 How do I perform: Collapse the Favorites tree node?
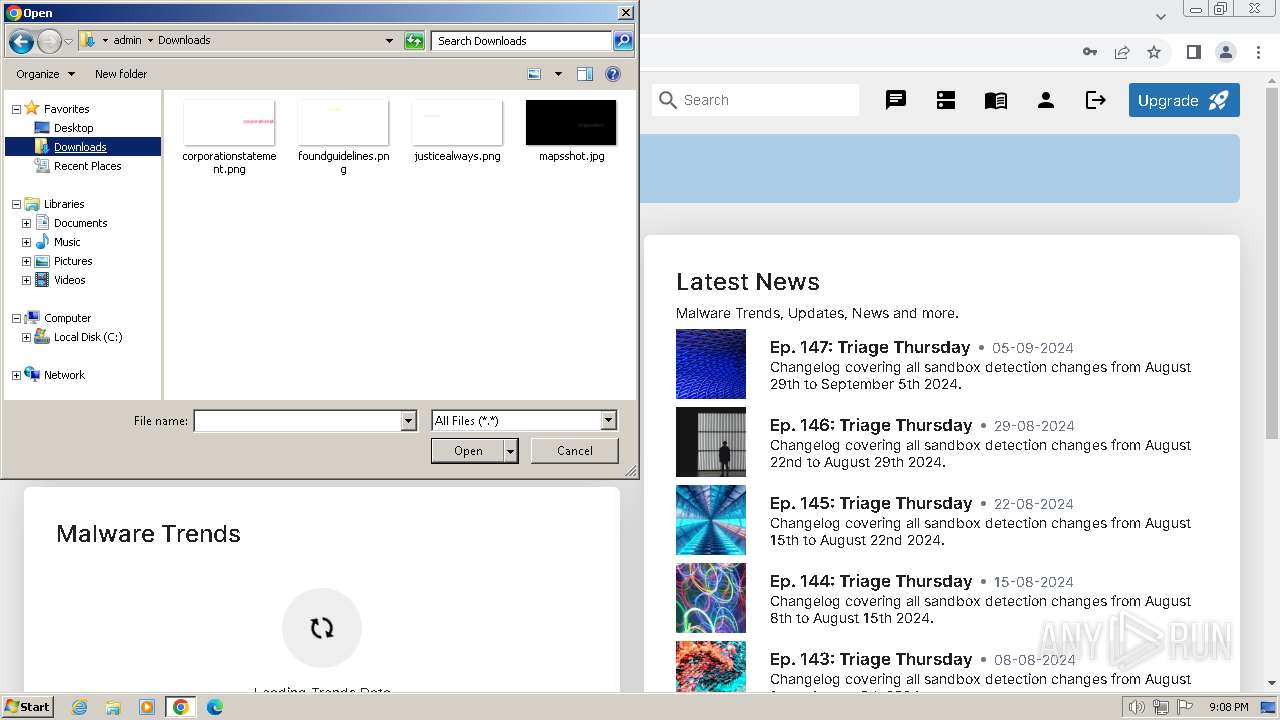(x=16, y=109)
